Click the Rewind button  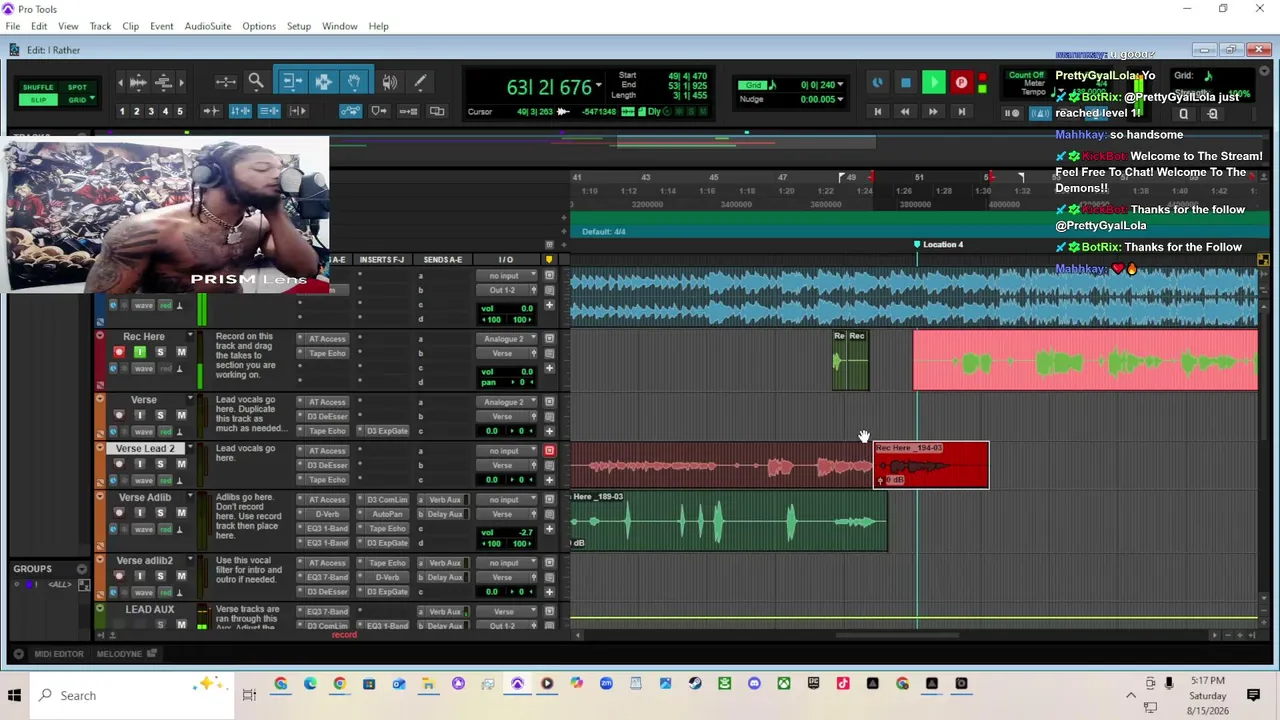[x=905, y=112]
